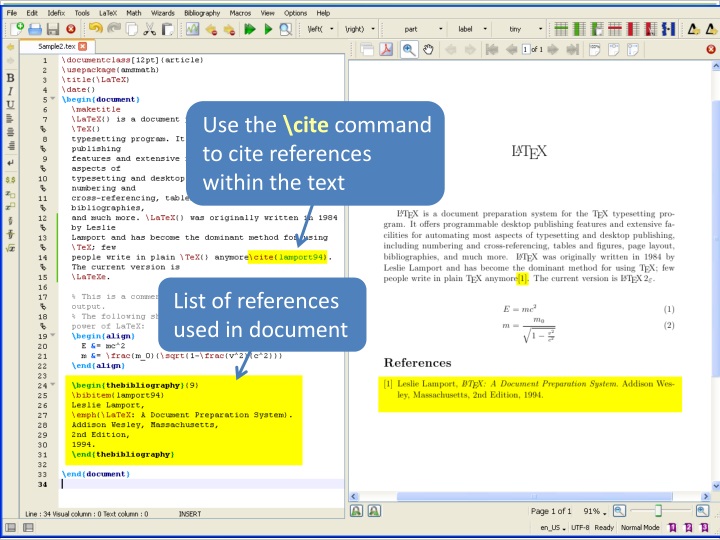Remove a table row with red row icon

(x=615, y=29)
